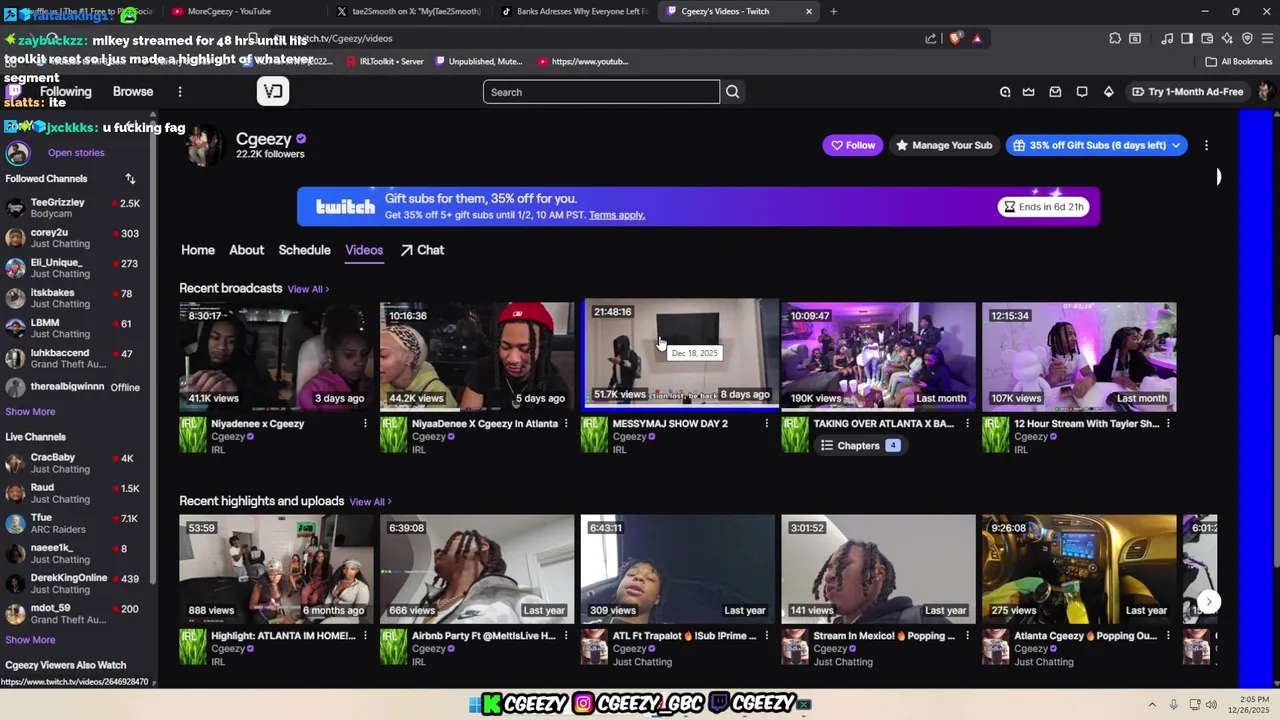Open Stream In Mexico highlight thumbnail
Image resolution: width=1280 pixels, height=720 pixels.
tap(878, 569)
